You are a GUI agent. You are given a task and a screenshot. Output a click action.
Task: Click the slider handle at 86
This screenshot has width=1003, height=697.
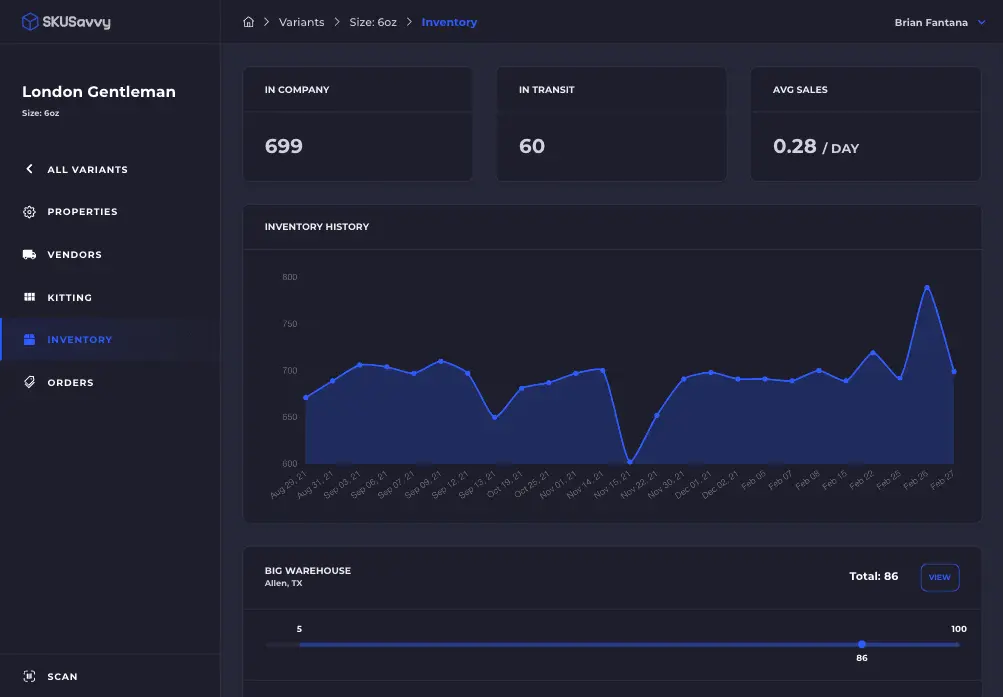coord(862,644)
